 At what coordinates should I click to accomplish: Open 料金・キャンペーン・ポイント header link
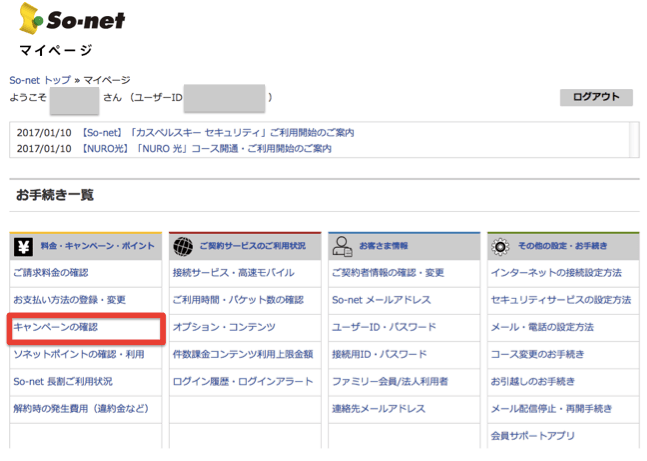click(98, 246)
